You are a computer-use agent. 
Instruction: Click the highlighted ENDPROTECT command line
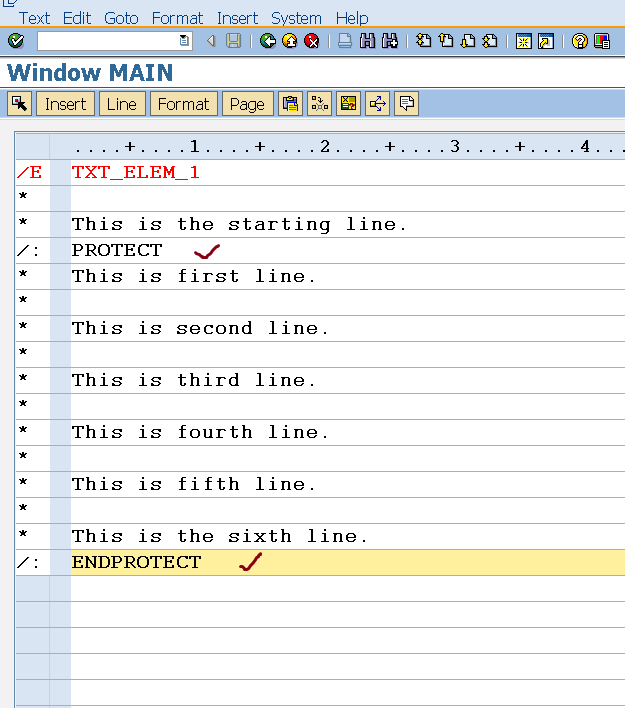pos(348,562)
